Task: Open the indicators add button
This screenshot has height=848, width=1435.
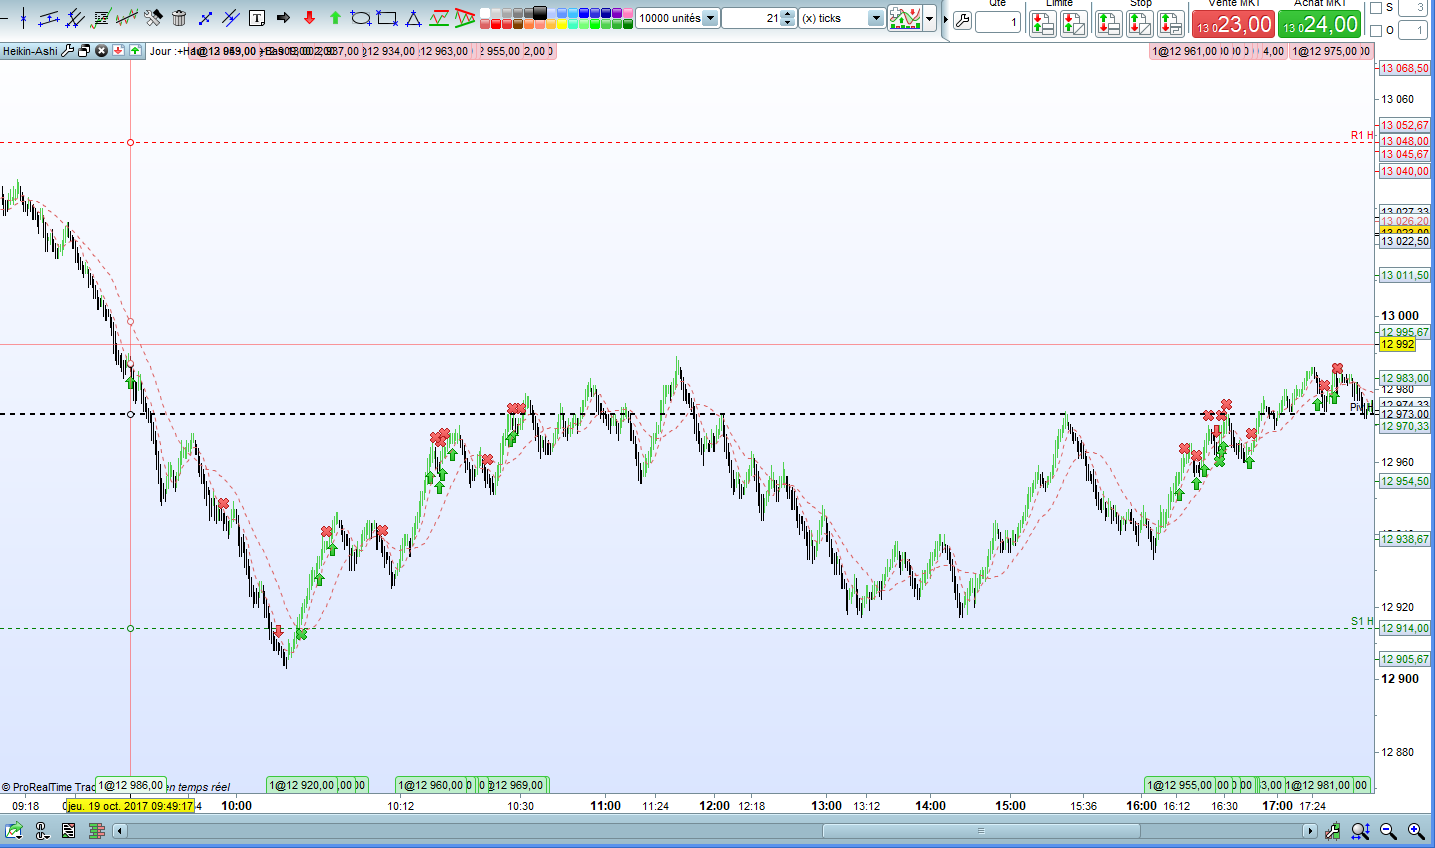Action: pyautogui.click(x=905, y=18)
